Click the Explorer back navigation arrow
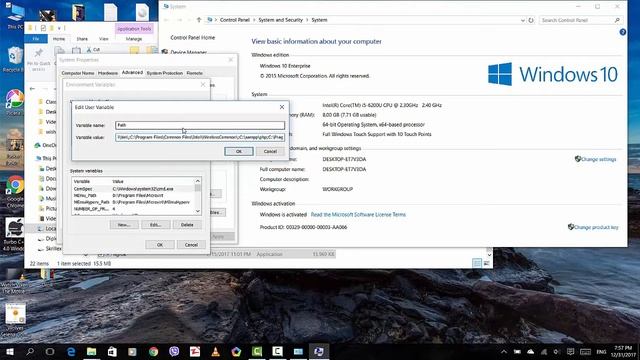Screen dimensions: 640x360 pyautogui.click(x=32, y=89)
